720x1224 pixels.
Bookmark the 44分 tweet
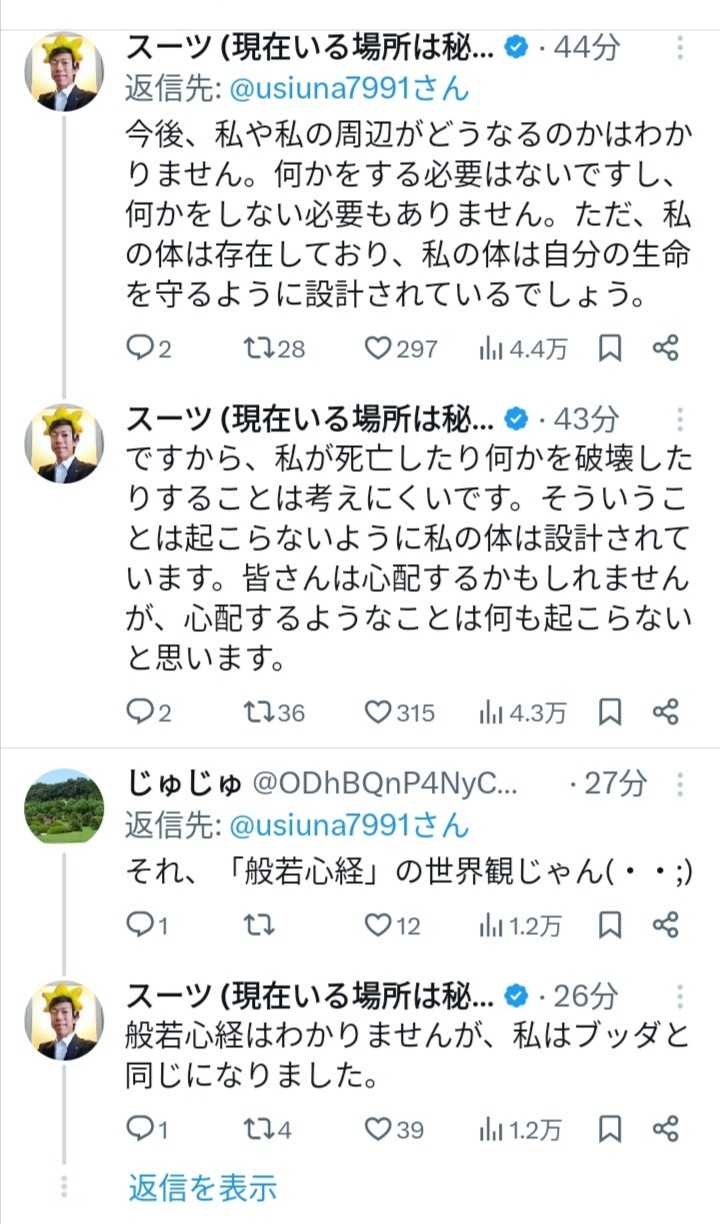(610, 348)
